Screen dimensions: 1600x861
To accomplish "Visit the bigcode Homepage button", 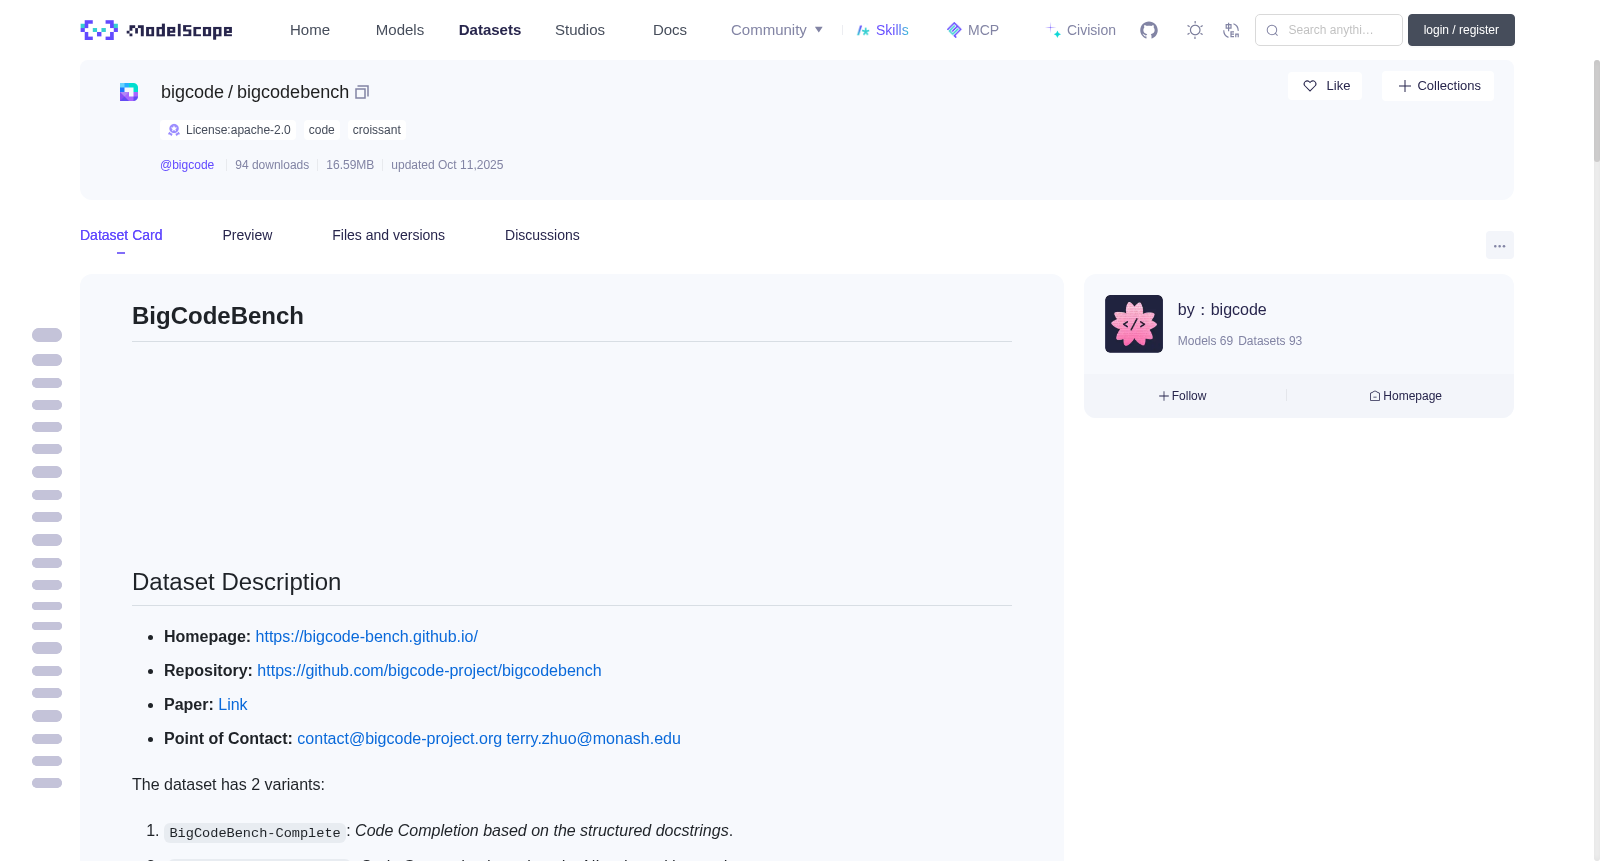I will point(1405,396).
